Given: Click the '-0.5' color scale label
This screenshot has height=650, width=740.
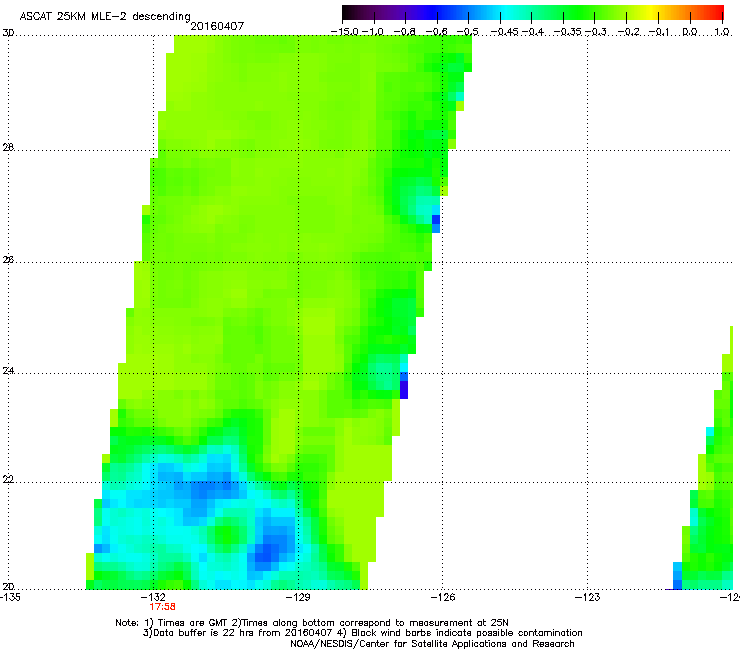Looking at the screenshot, I should pos(468,32).
